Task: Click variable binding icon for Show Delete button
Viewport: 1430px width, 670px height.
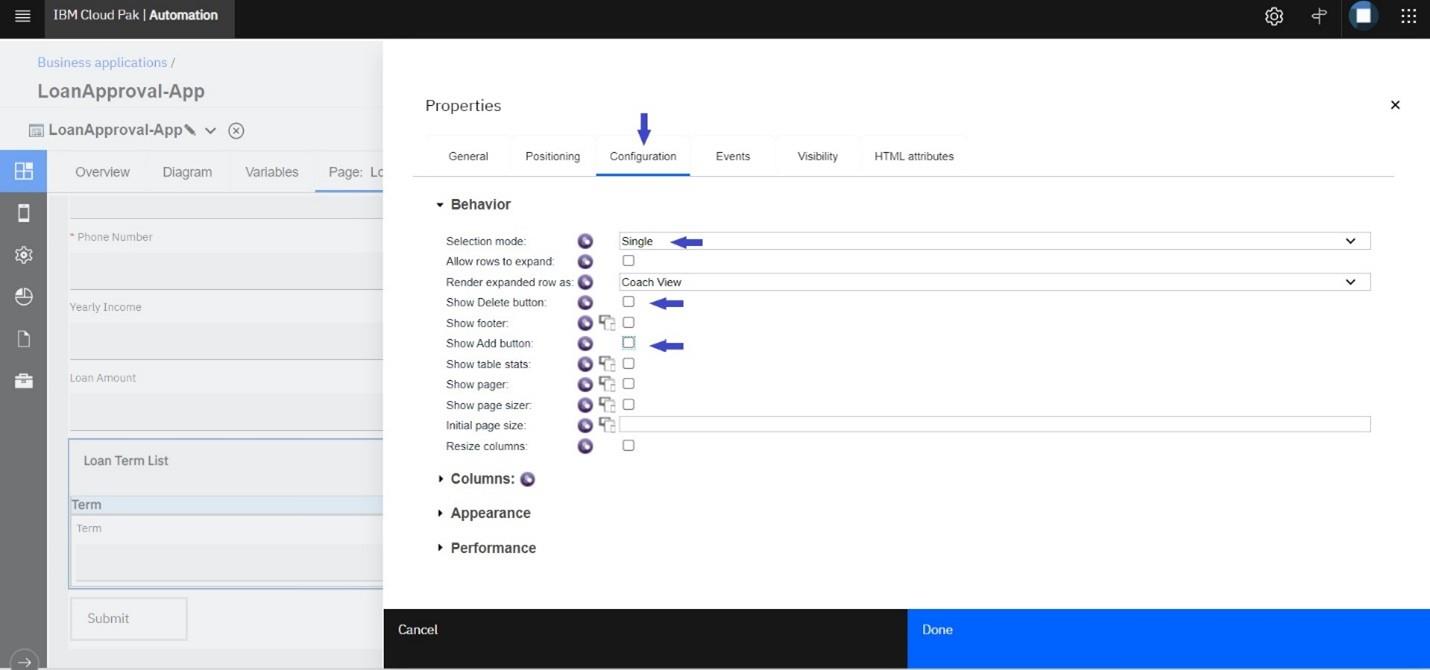Action: coord(585,302)
